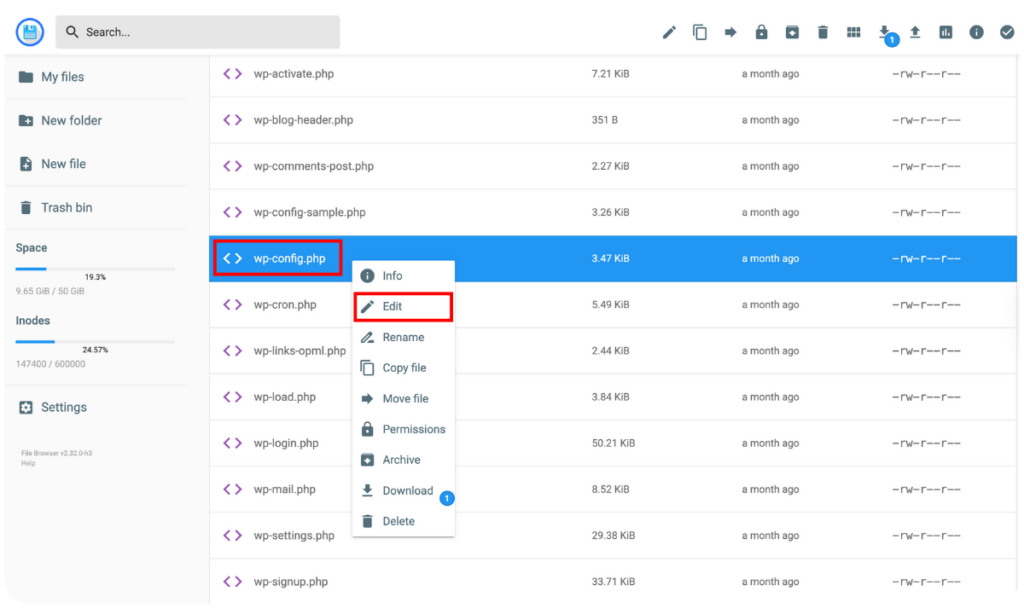This screenshot has height=614, width=1024.
Task: Click the Upload icon in the toolbar
Action: point(914,31)
